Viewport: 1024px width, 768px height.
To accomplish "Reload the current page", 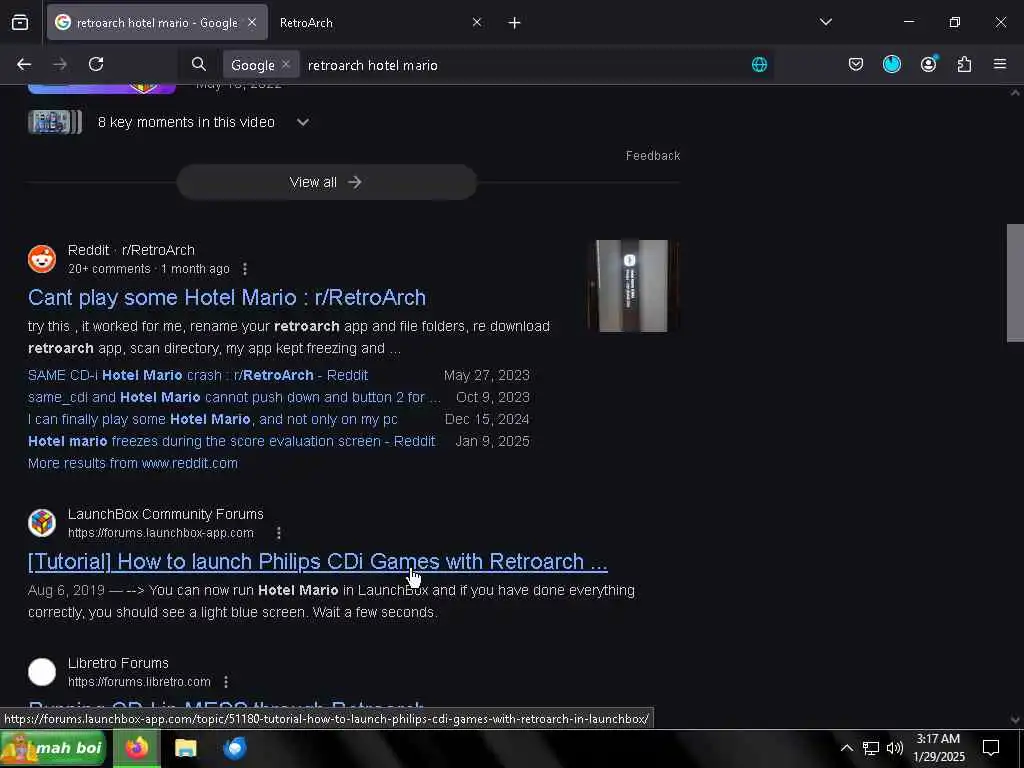I will pos(96,64).
